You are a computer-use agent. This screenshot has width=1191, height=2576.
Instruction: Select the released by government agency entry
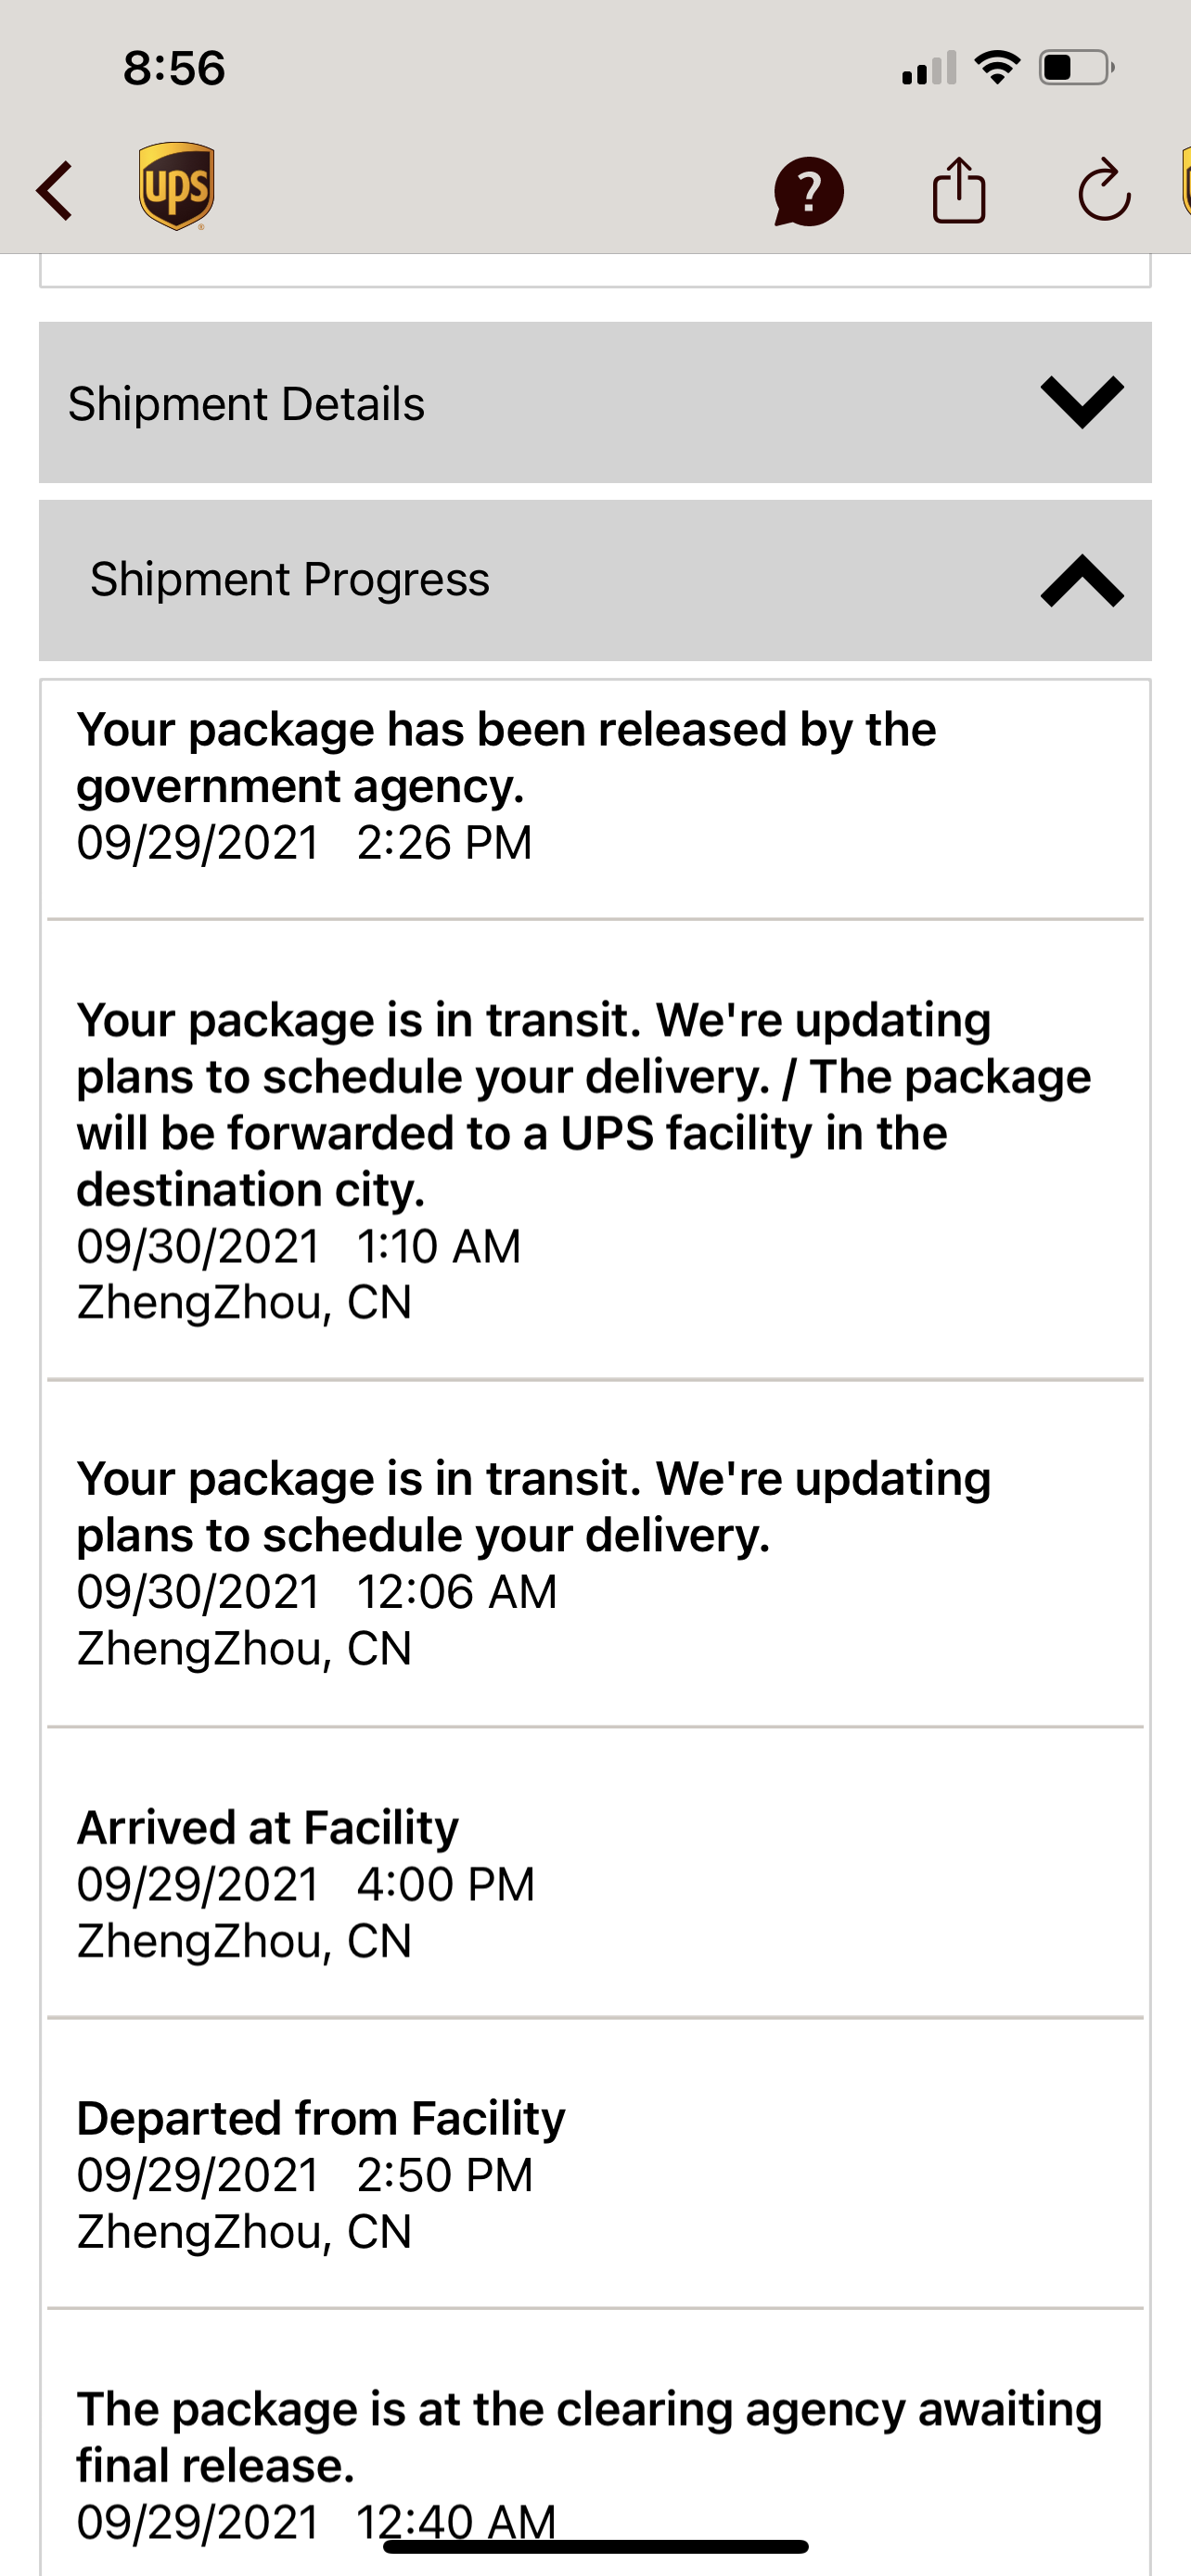point(506,785)
